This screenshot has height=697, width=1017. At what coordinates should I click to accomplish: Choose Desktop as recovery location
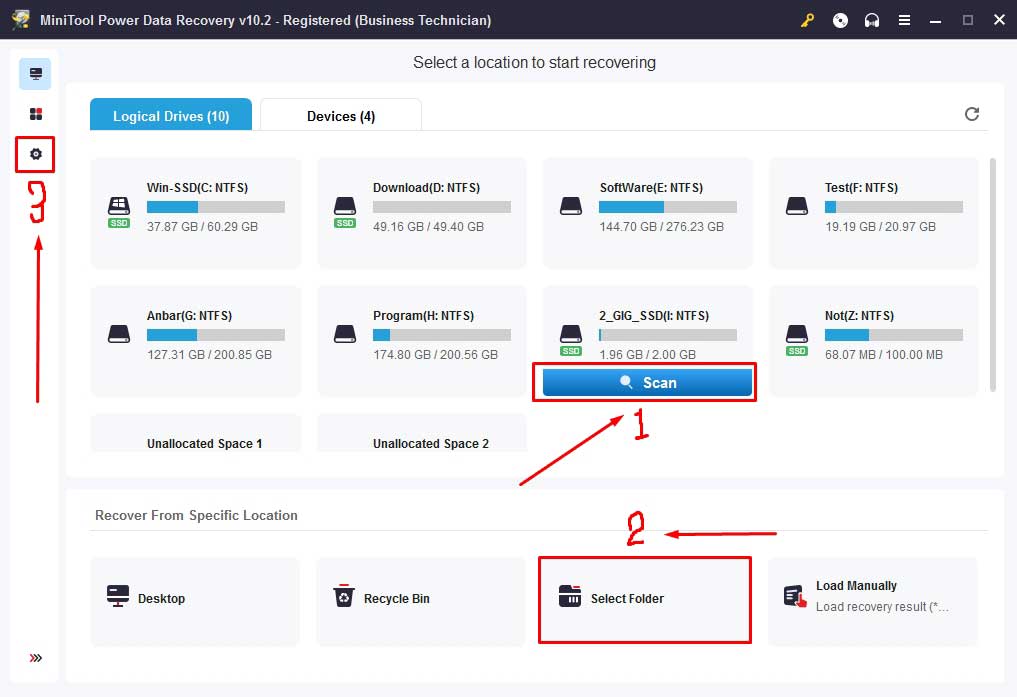pos(195,602)
